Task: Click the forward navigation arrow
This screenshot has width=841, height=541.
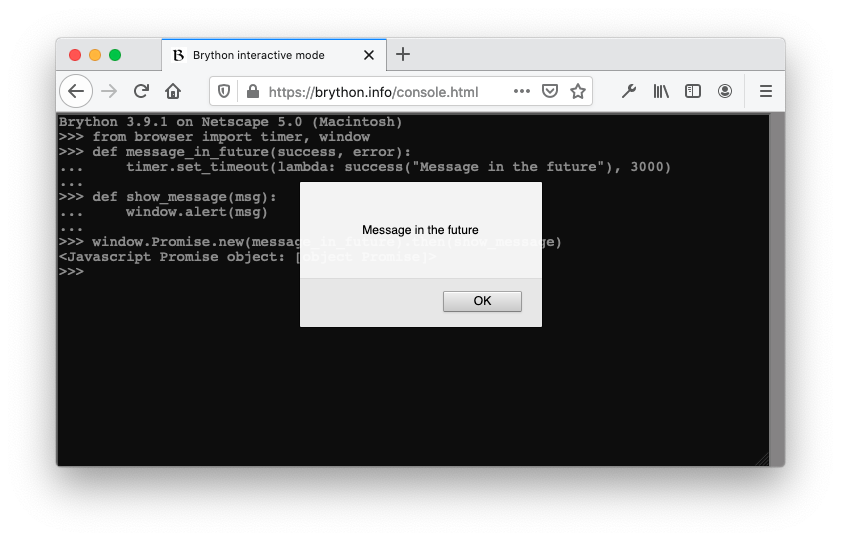Action: point(109,91)
